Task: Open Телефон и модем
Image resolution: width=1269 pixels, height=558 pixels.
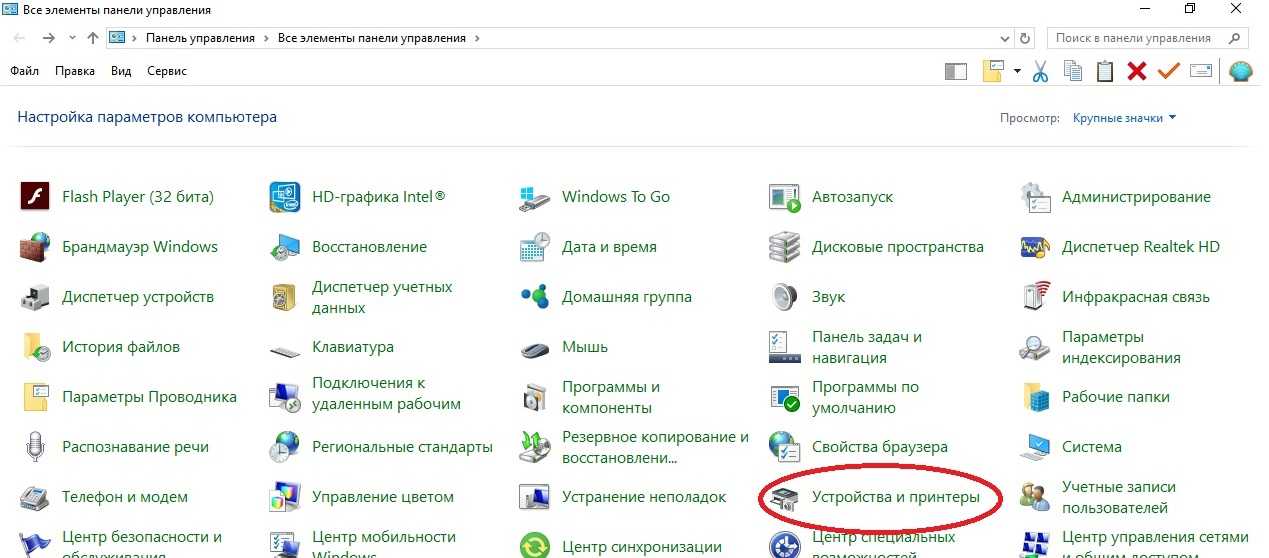Action: coord(104,497)
